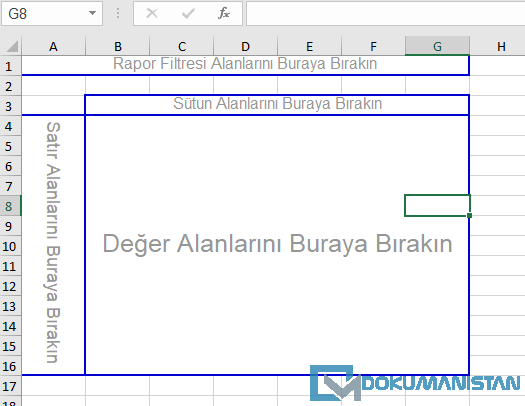Click the selected cell G8

[x=437, y=206]
